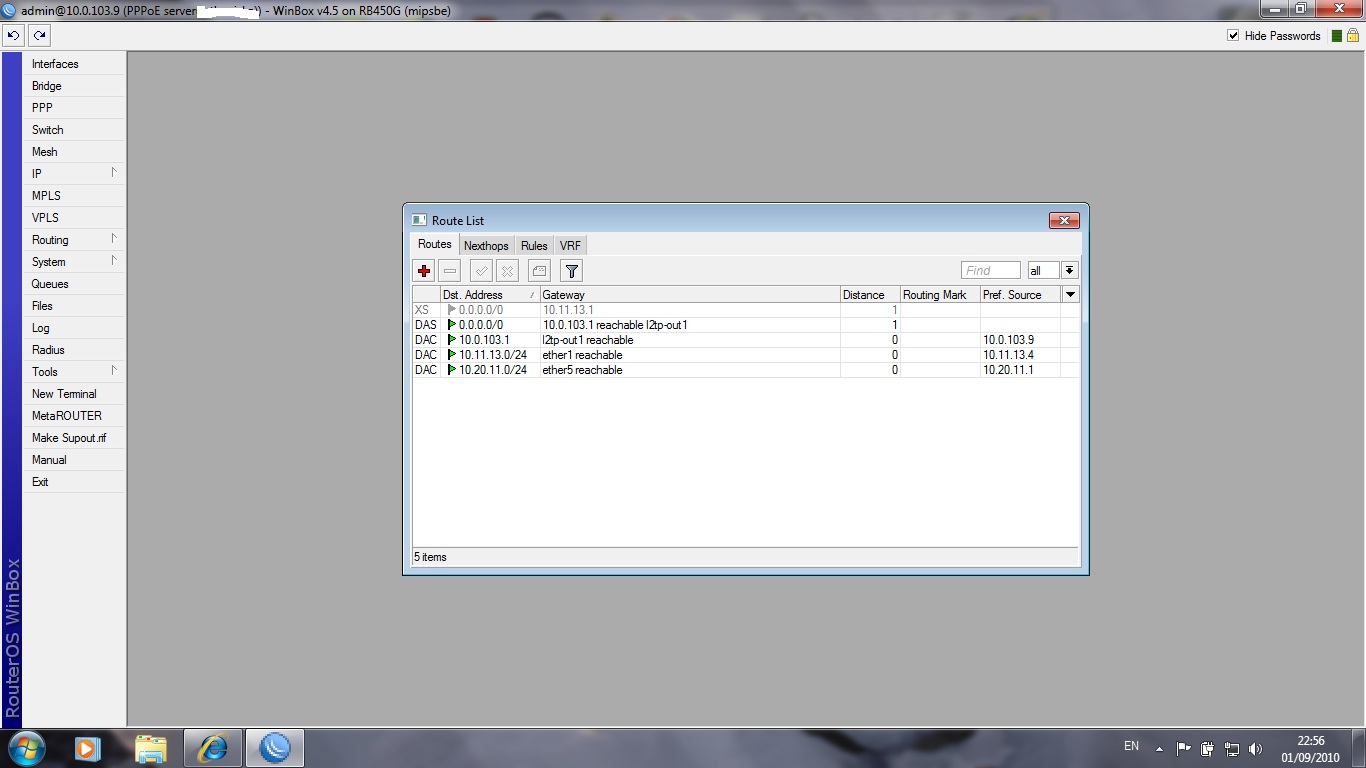Click the EN language indicator
1366x768 pixels.
[1131, 746]
